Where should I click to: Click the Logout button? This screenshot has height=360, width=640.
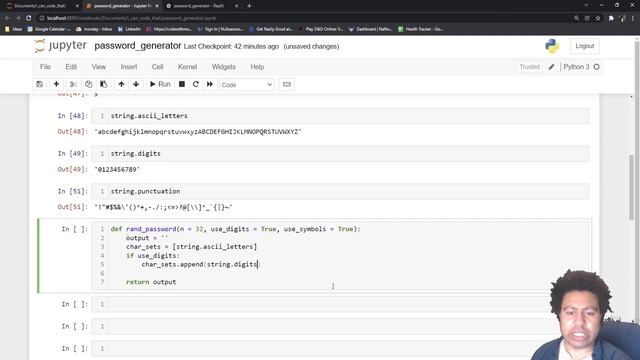(584, 46)
